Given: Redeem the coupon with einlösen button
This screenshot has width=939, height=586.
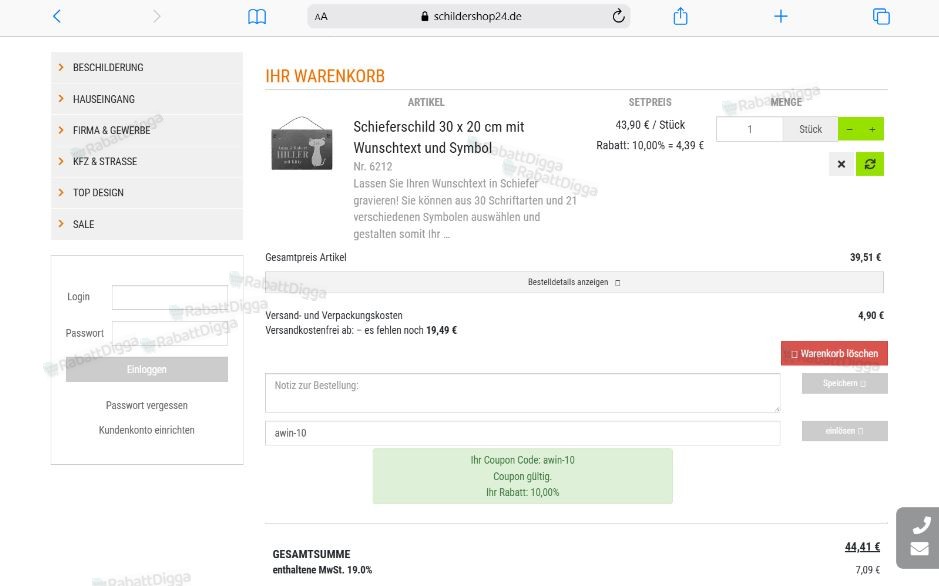Looking at the screenshot, I should point(844,431).
